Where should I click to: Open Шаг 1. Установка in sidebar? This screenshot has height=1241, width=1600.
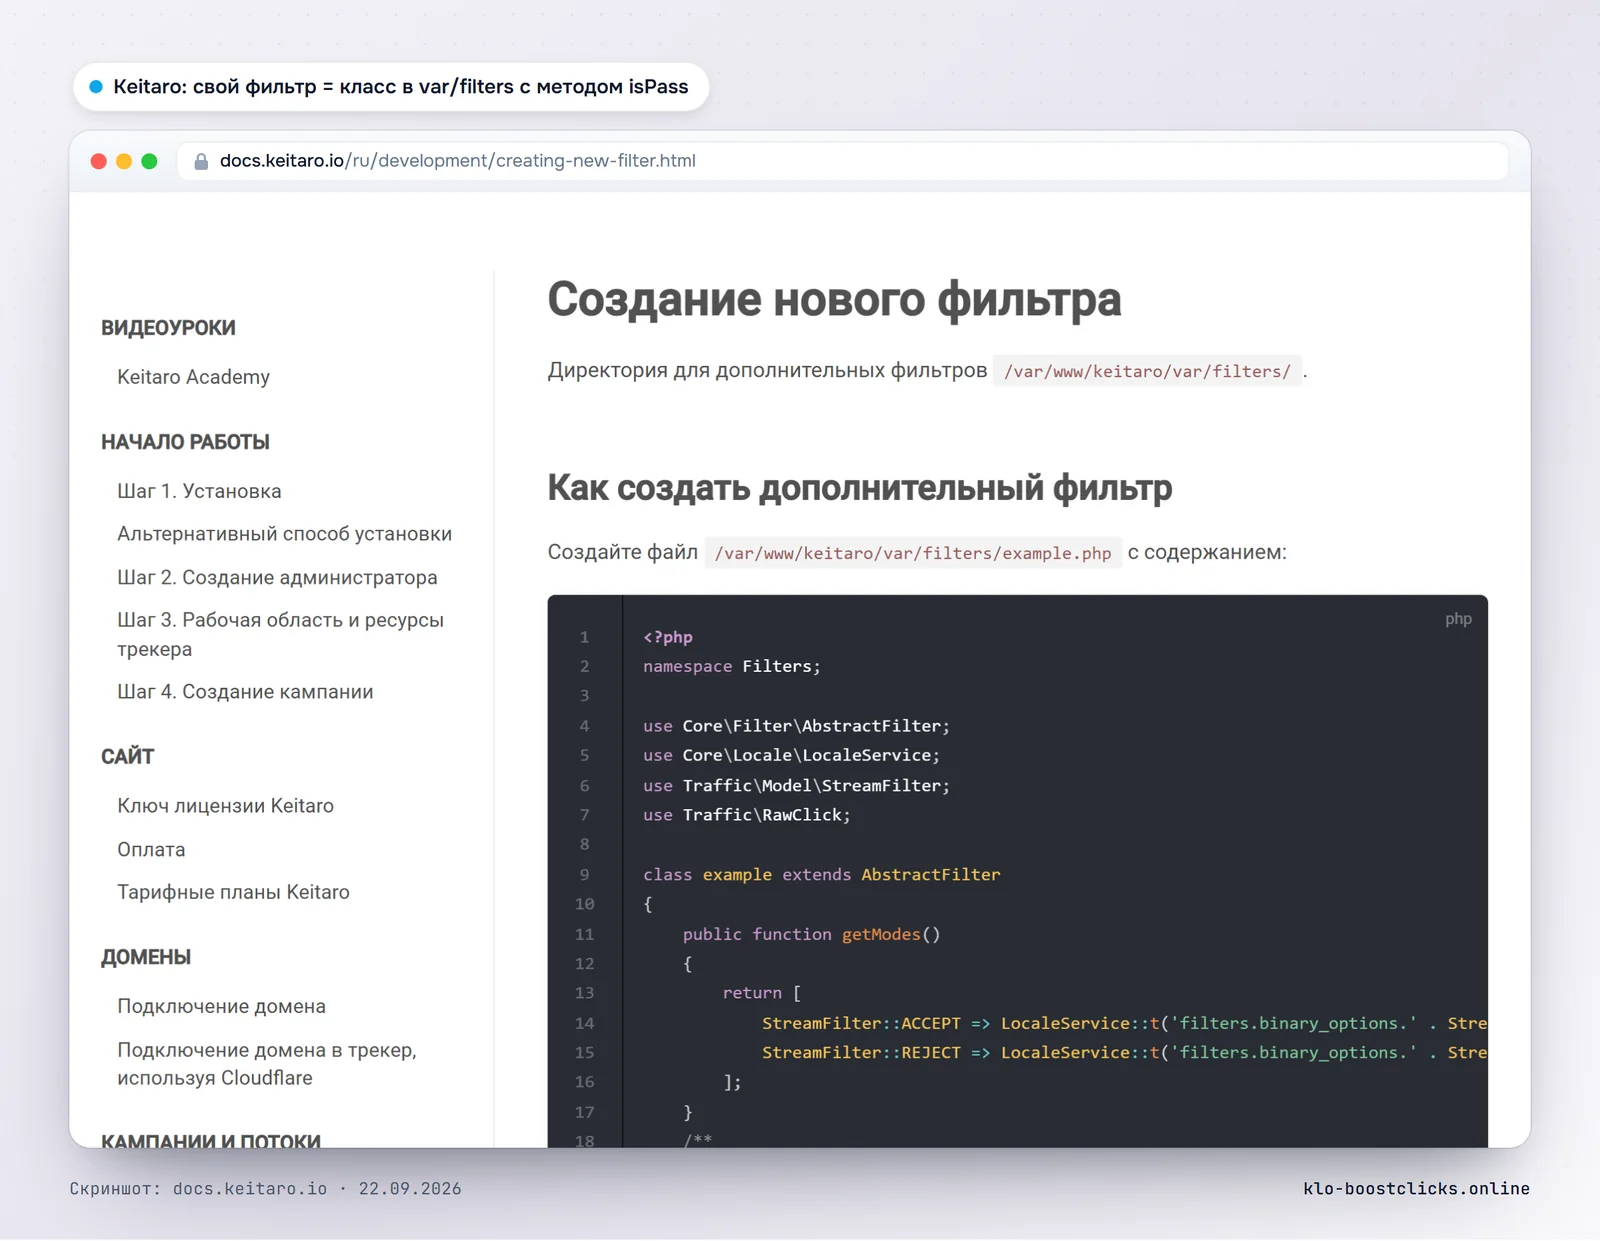pyautogui.click(x=199, y=491)
